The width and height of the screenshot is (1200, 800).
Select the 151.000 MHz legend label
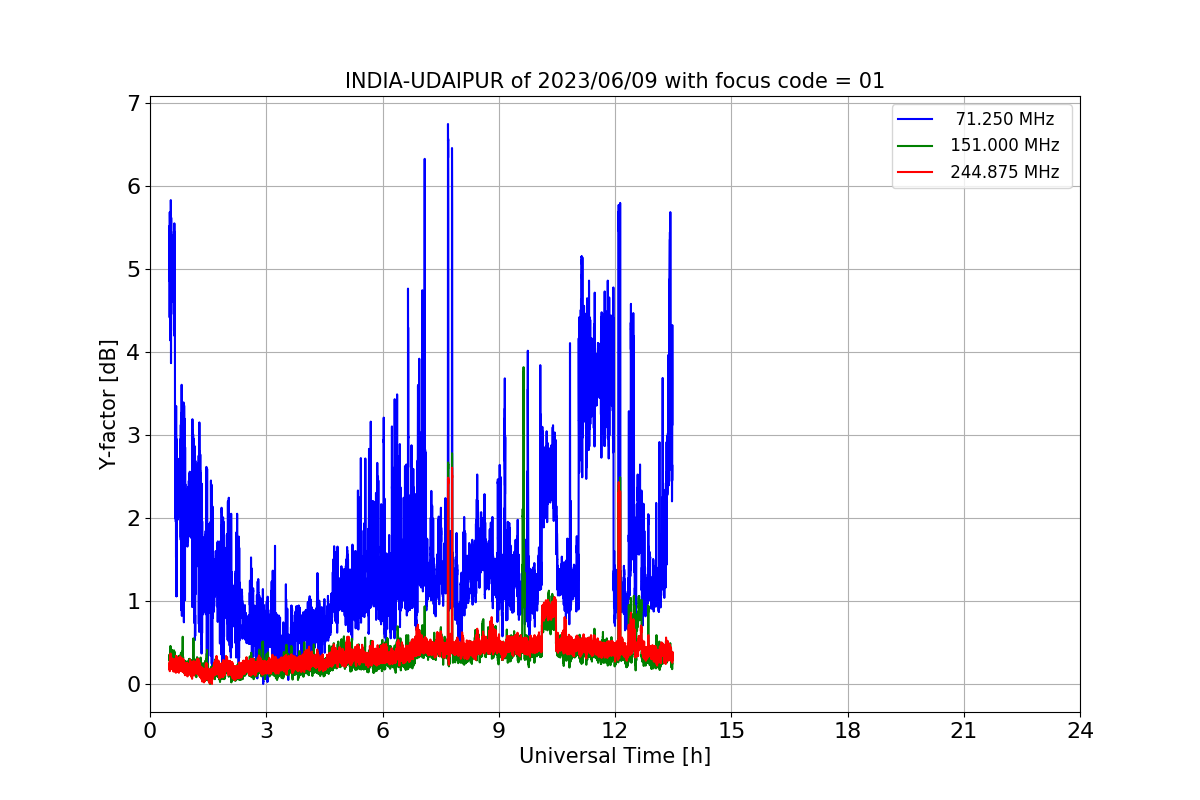(1004, 145)
